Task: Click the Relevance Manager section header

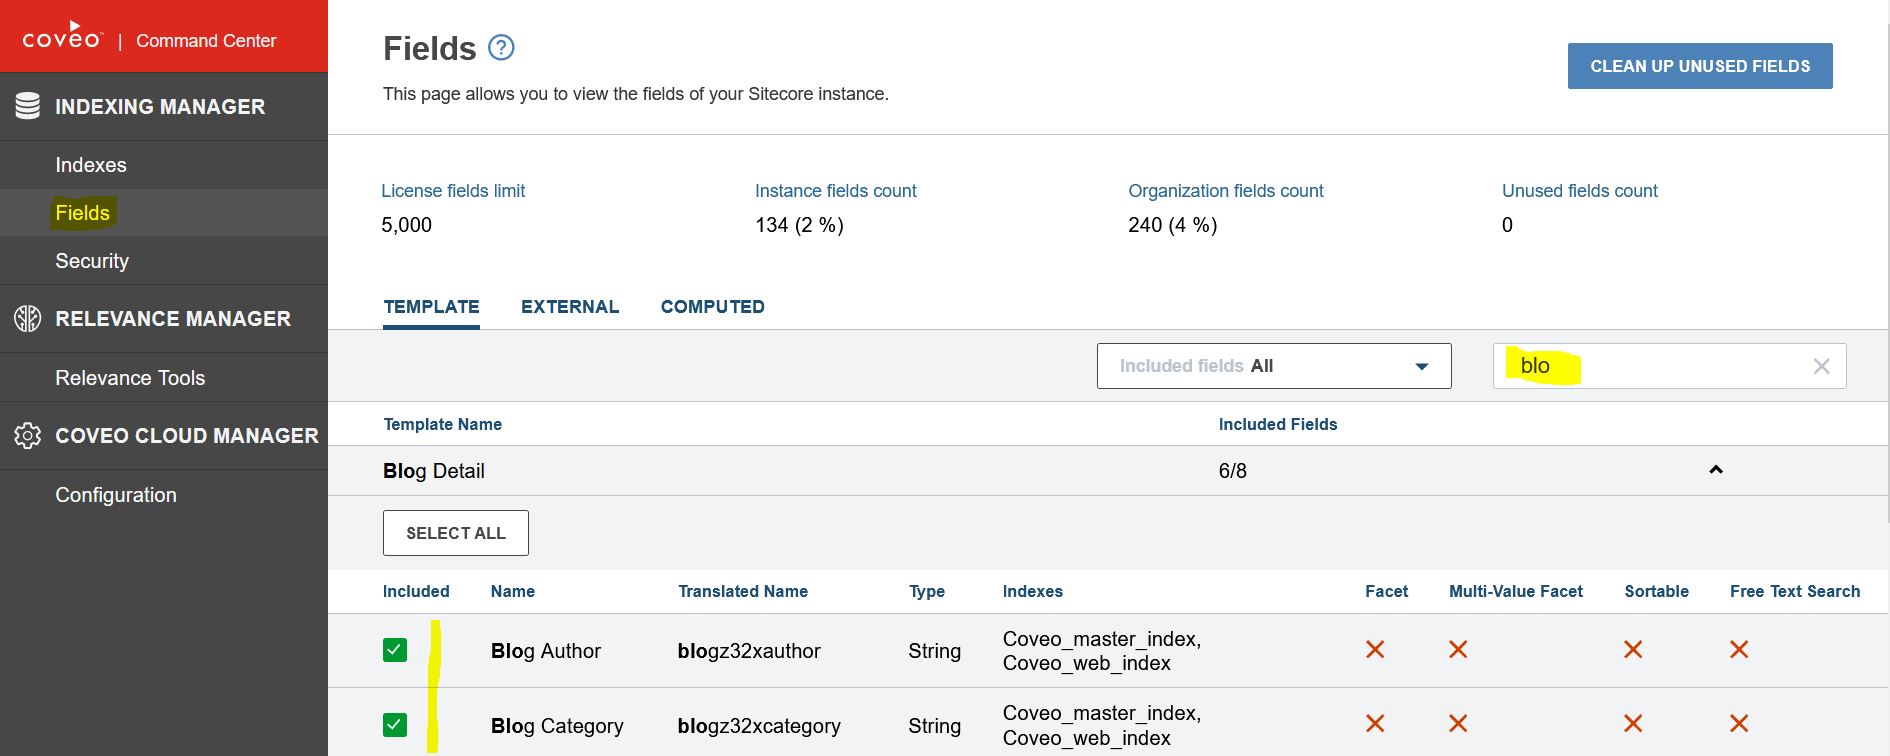Action: click(x=164, y=318)
